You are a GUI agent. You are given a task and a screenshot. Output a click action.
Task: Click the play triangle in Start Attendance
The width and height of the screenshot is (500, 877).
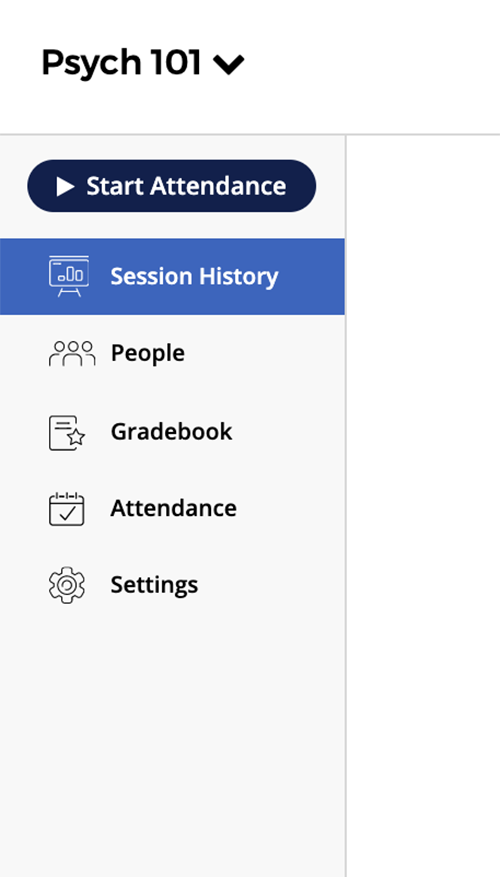click(x=65, y=186)
